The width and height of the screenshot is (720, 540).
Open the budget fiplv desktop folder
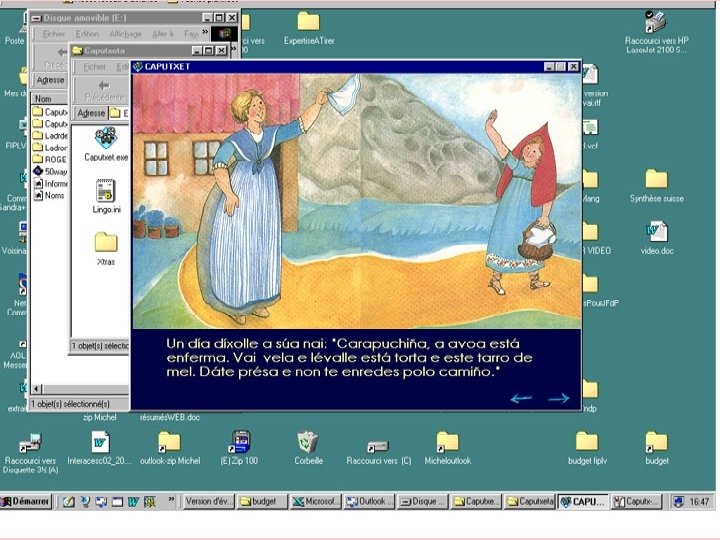click(587, 448)
